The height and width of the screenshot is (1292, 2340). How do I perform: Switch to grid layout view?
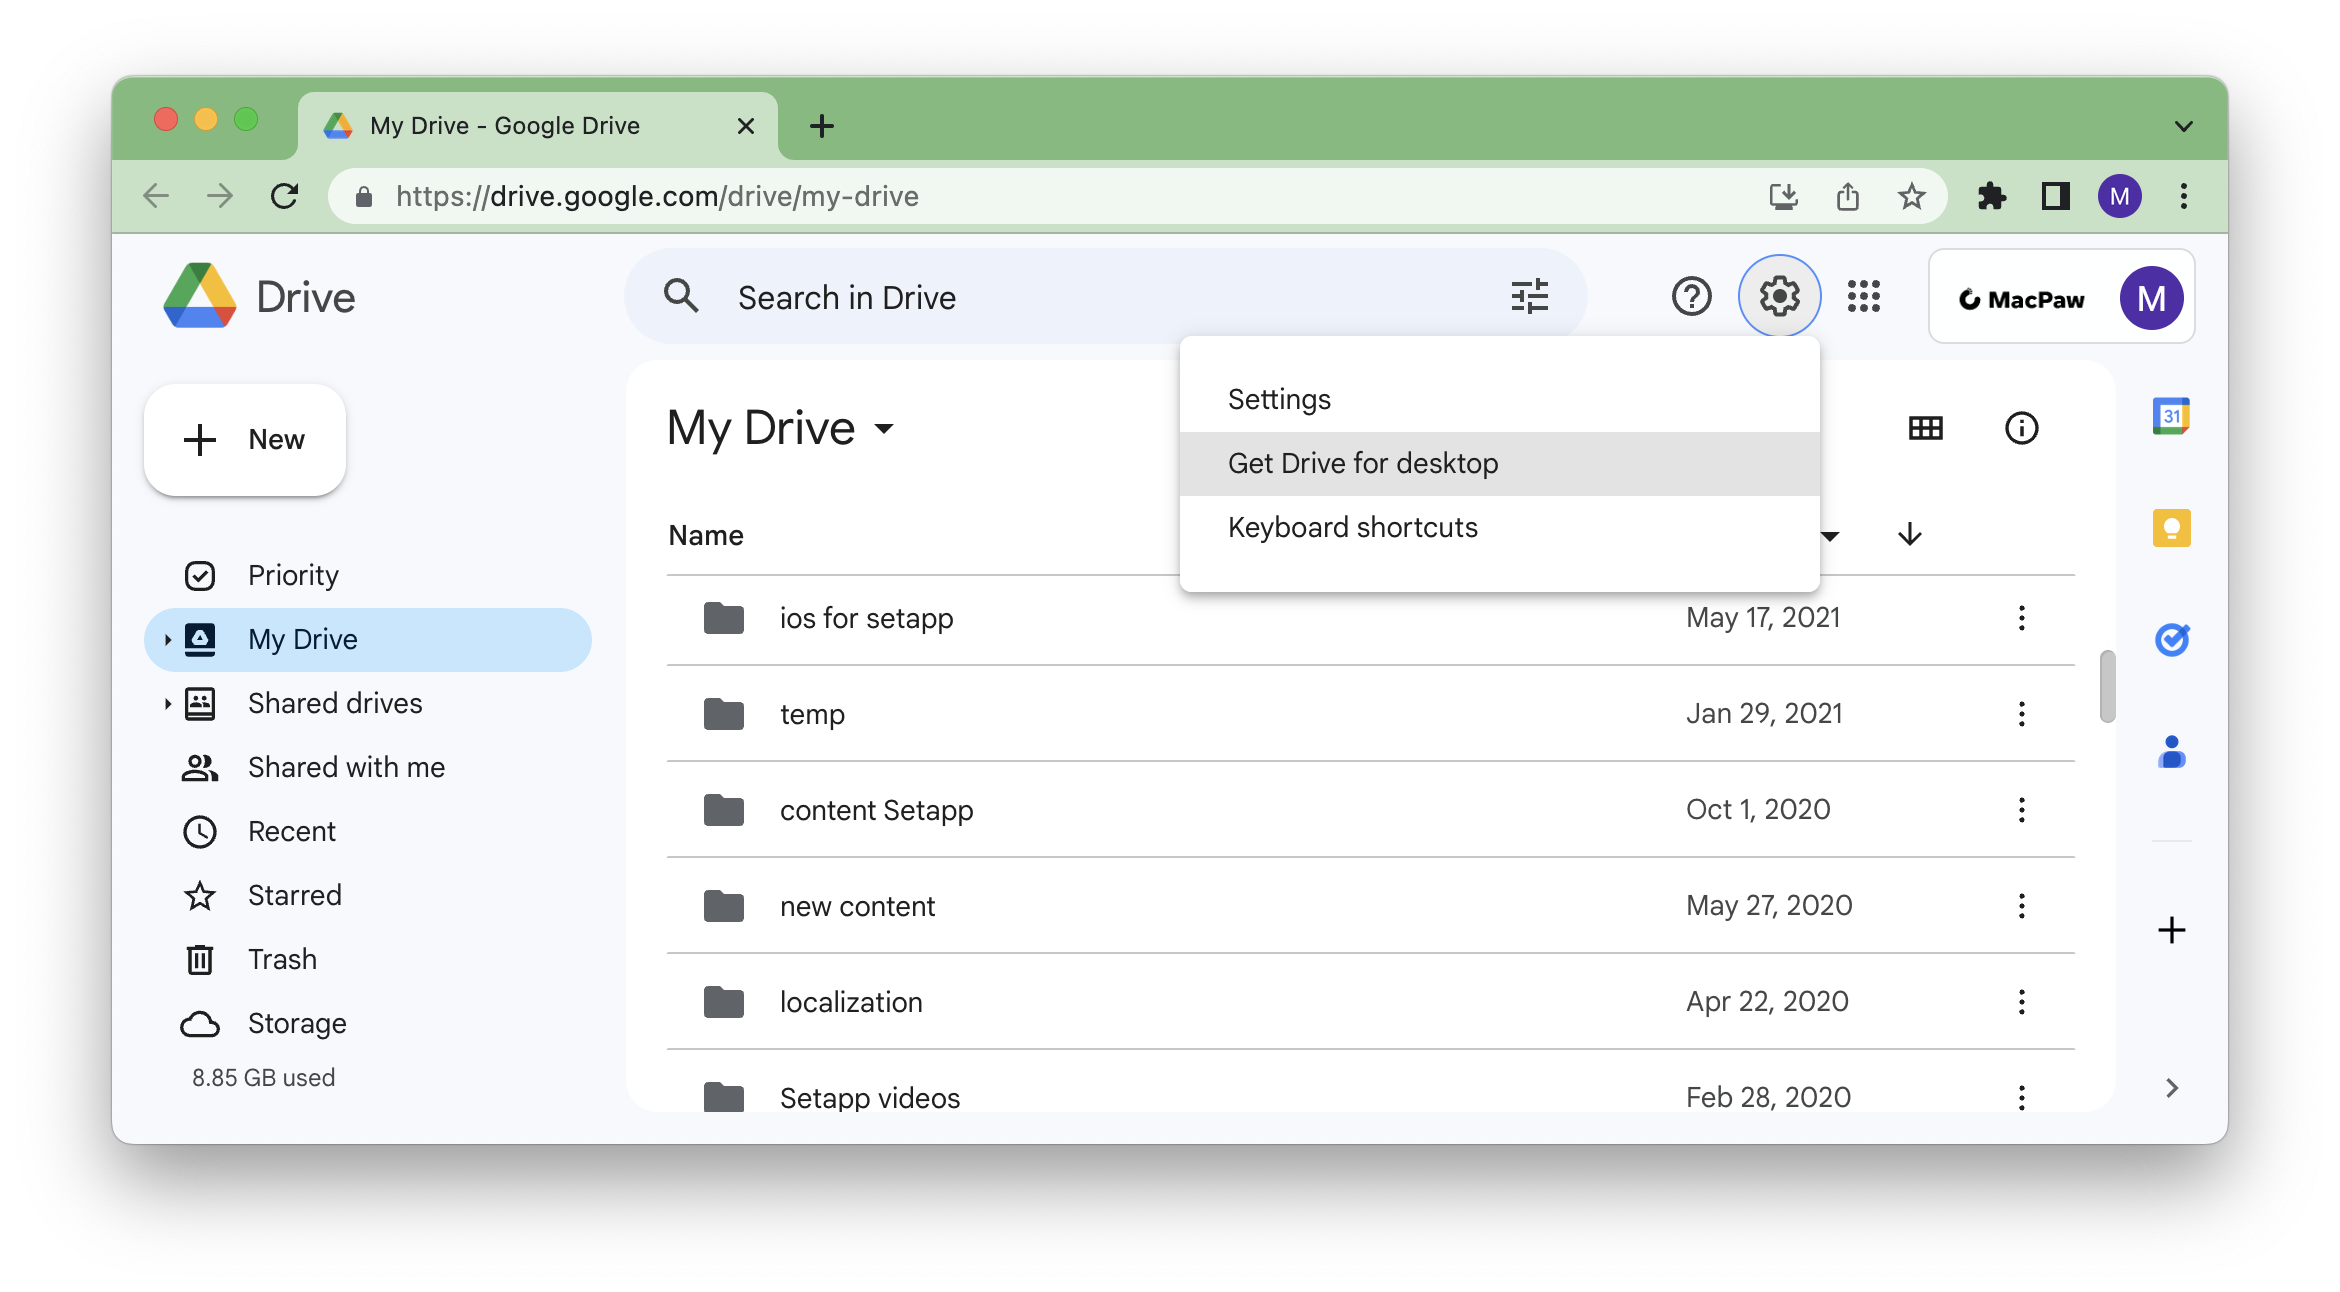pos(1925,429)
